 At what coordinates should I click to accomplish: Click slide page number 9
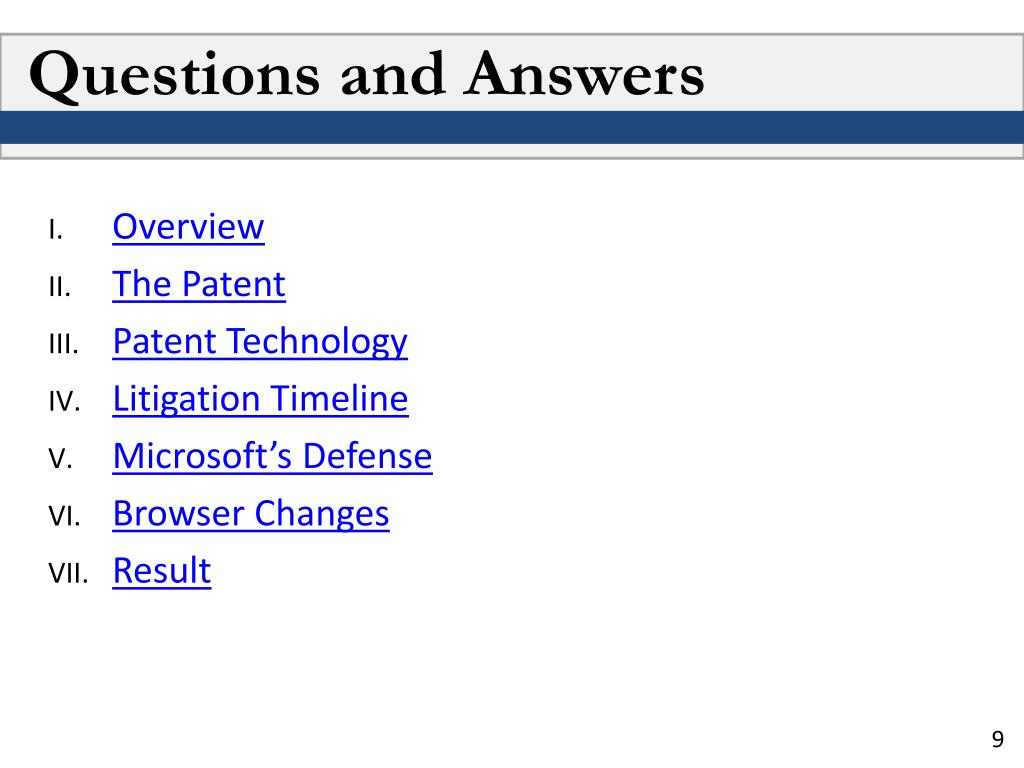pyautogui.click(x=997, y=739)
